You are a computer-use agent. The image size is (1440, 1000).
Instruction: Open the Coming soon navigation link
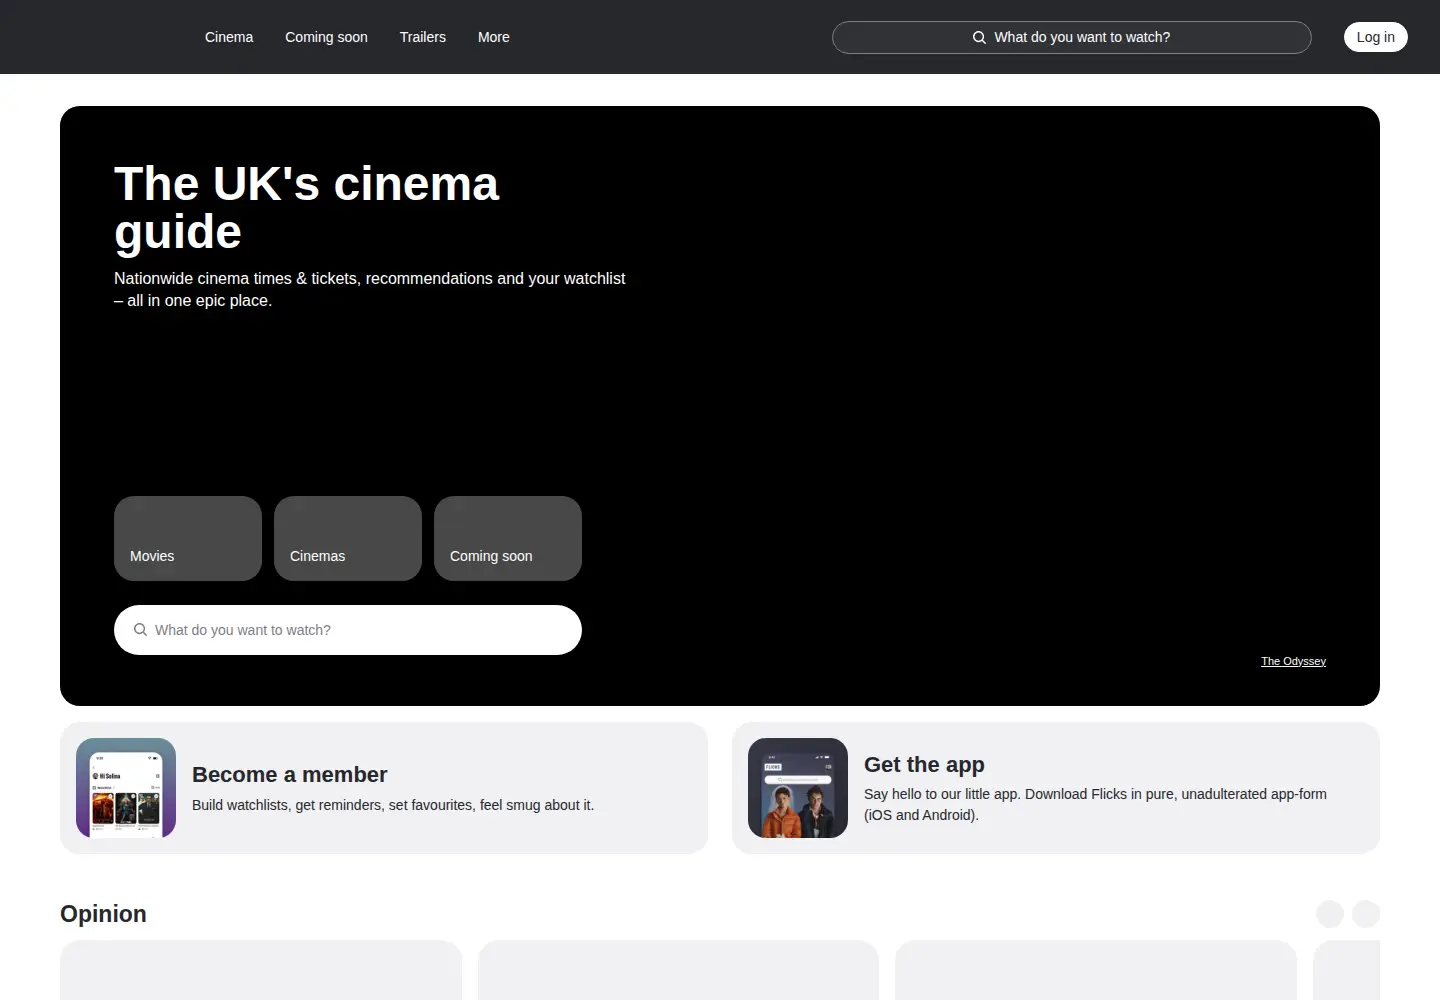(326, 37)
